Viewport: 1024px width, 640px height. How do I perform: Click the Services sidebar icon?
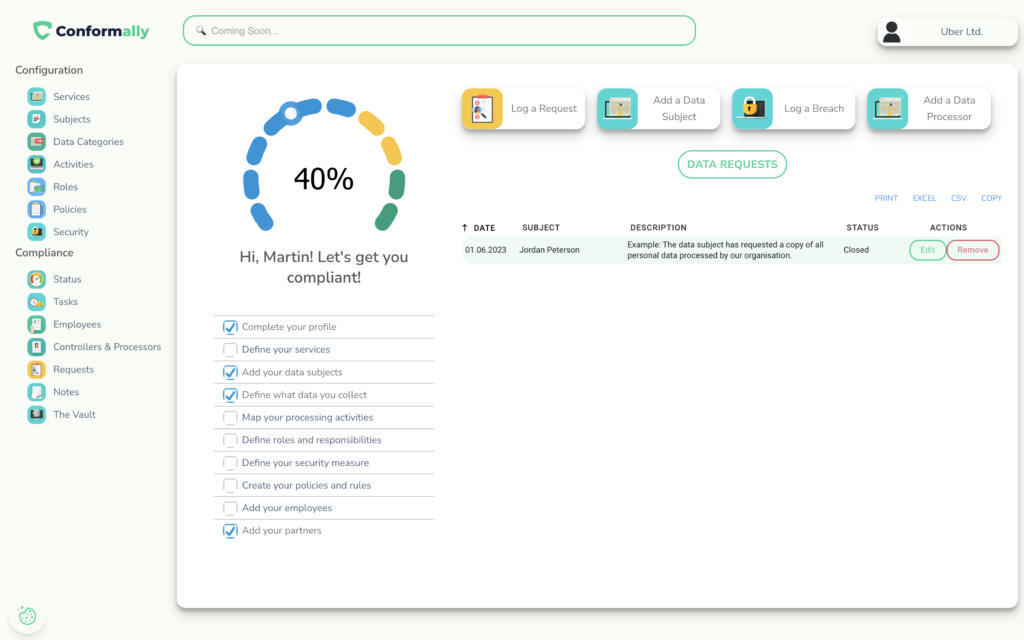tap(37, 97)
